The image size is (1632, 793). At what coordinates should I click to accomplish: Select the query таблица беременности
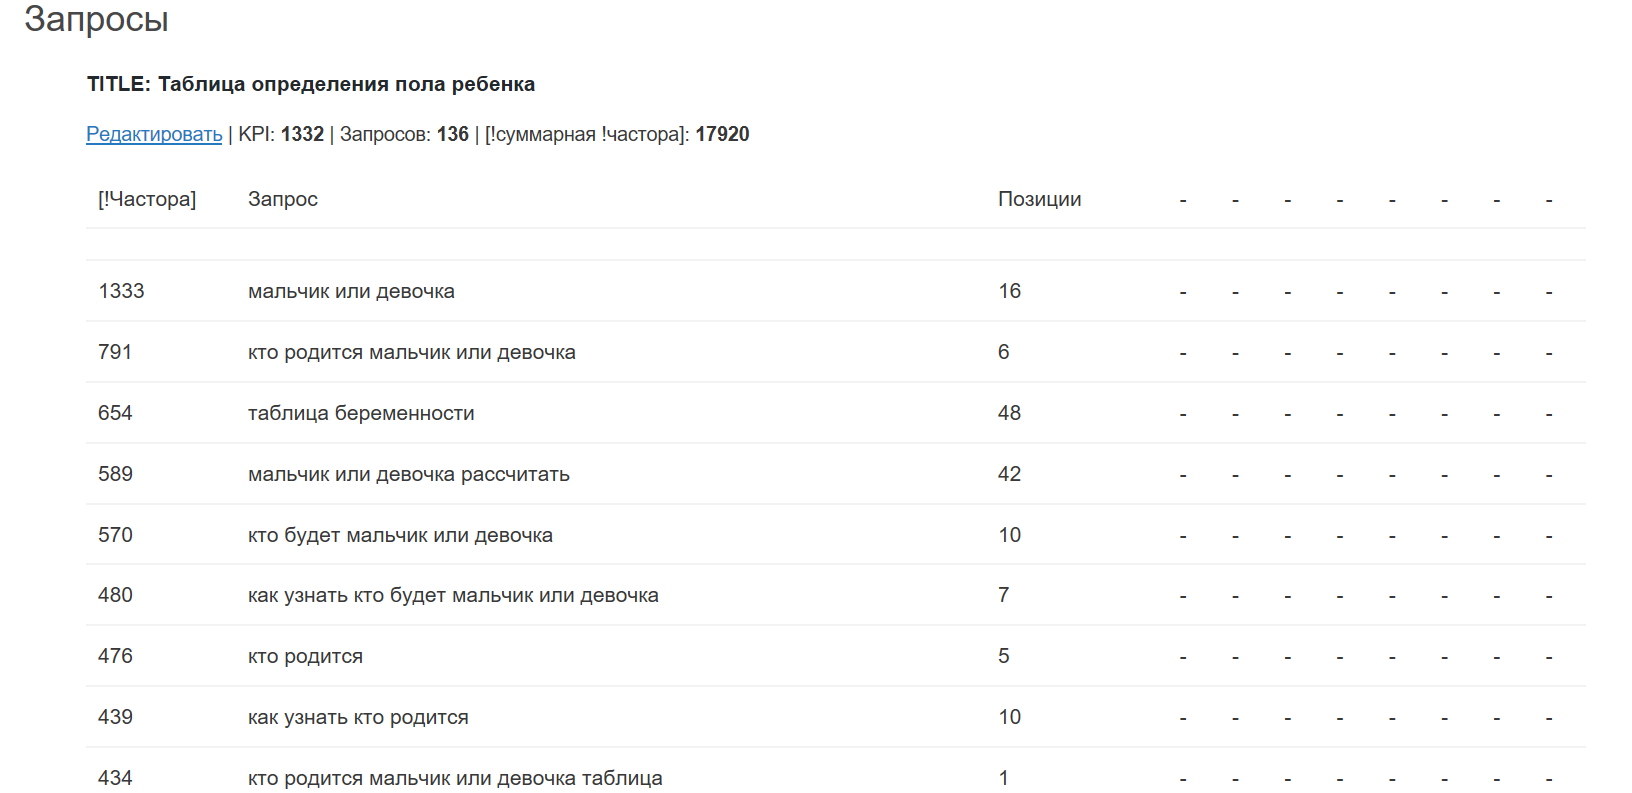(x=361, y=413)
